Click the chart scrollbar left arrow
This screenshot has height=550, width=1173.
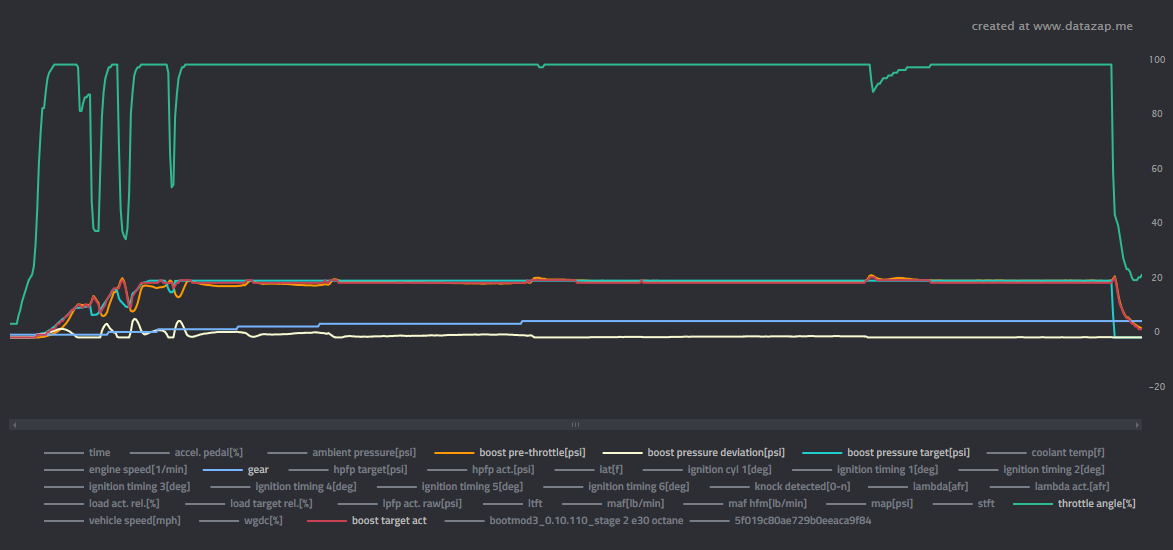coord(13,425)
